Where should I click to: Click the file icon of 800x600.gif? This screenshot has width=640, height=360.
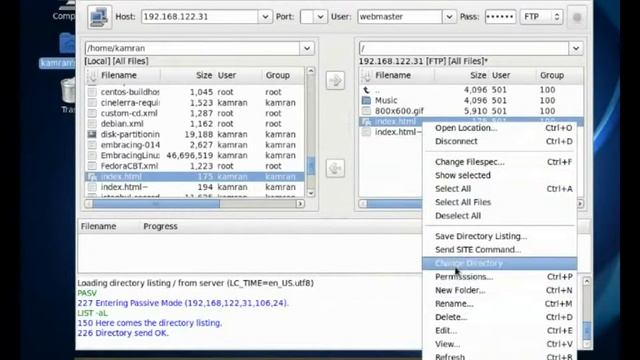pos(366,111)
